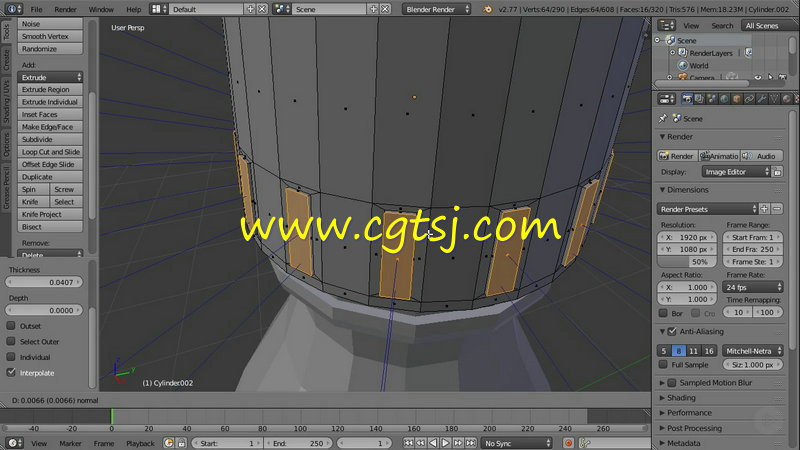Open the 24 fps frame rate dropdown
The height and width of the screenshot is (450, 800).
pos(753,287)
